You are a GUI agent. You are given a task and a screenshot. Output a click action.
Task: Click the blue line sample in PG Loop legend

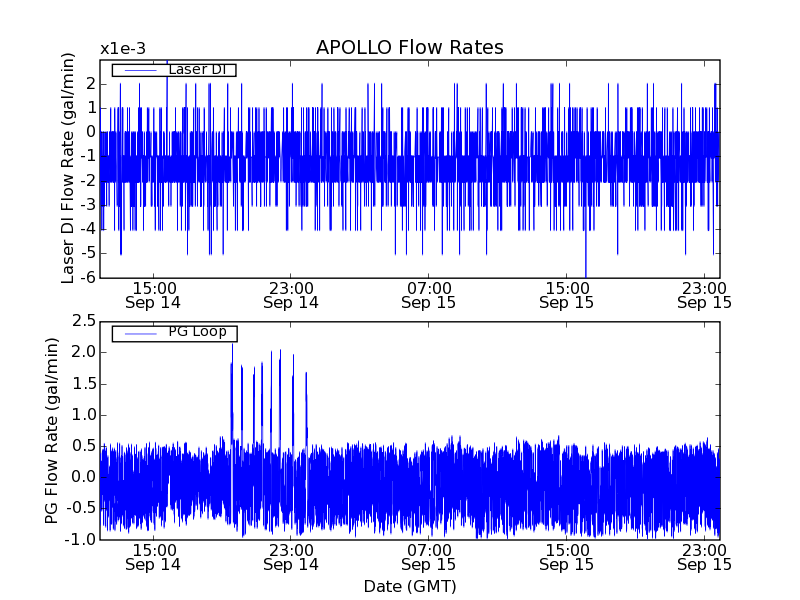(x=139, y=333)
